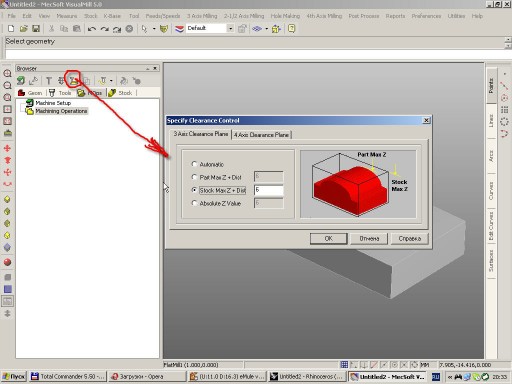This screenshot has height=384, width=512.
Task: Click the Machine Setup tree icon
Action: tap(30, 103)
